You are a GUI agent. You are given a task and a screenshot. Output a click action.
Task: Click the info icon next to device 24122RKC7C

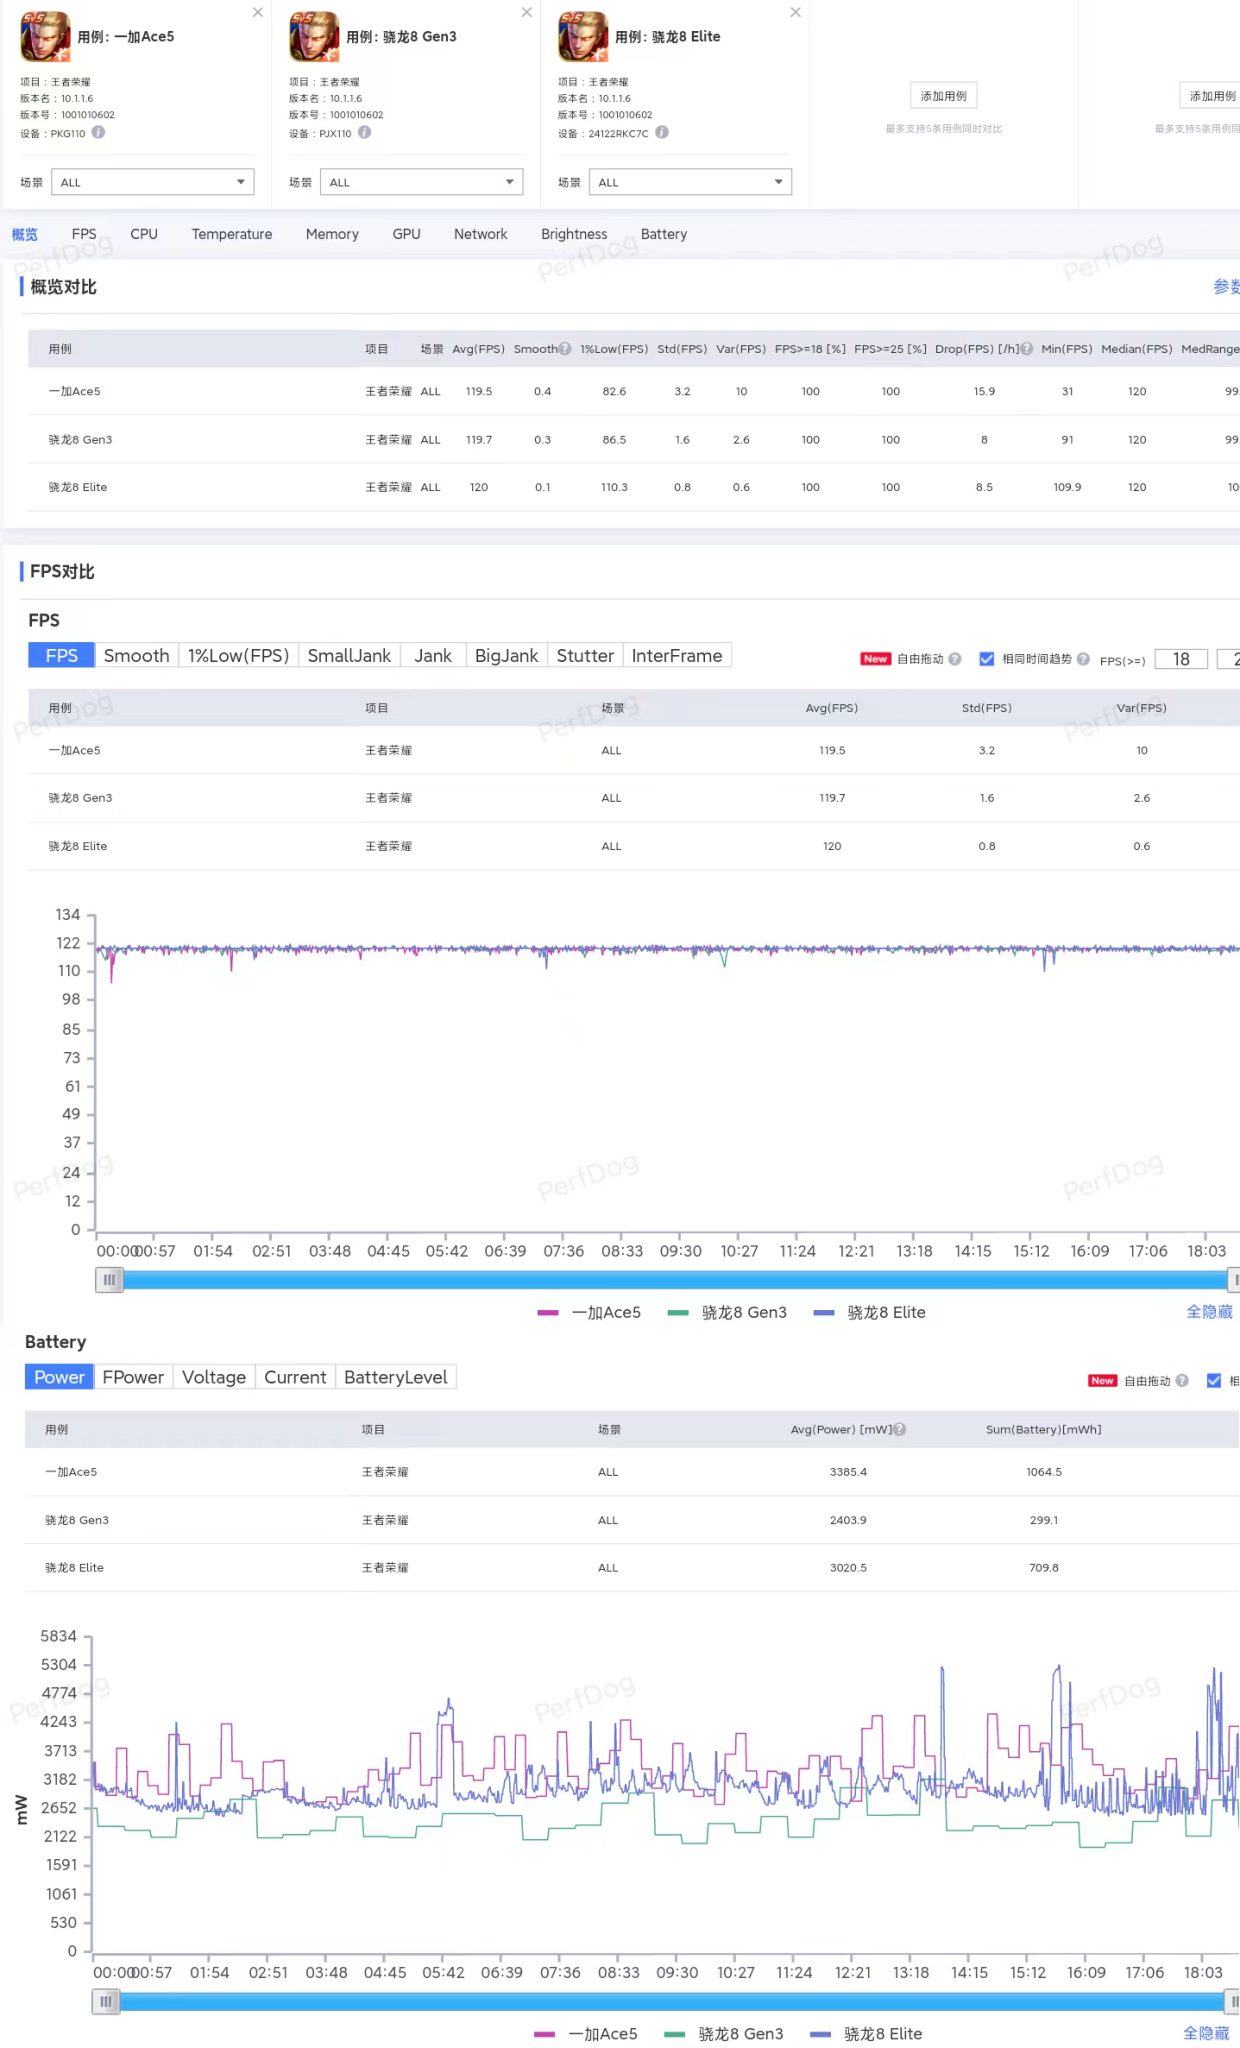[662, 132]
